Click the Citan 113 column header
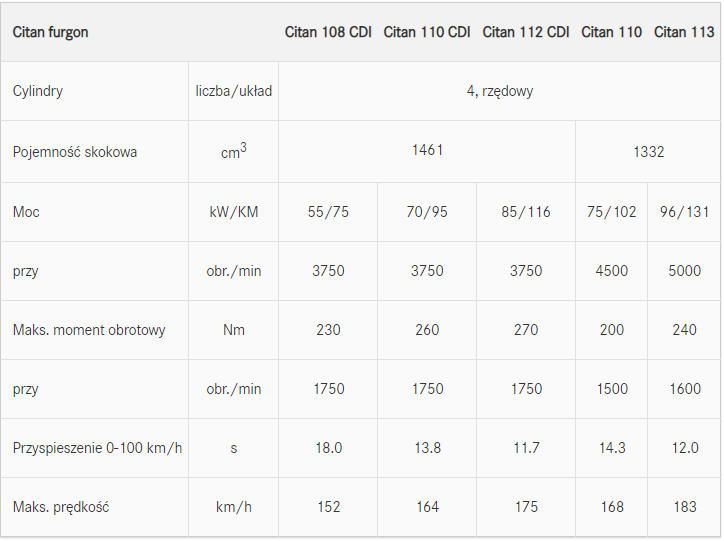The height and width of the screenshot is (541, 724). coord(684,32)
